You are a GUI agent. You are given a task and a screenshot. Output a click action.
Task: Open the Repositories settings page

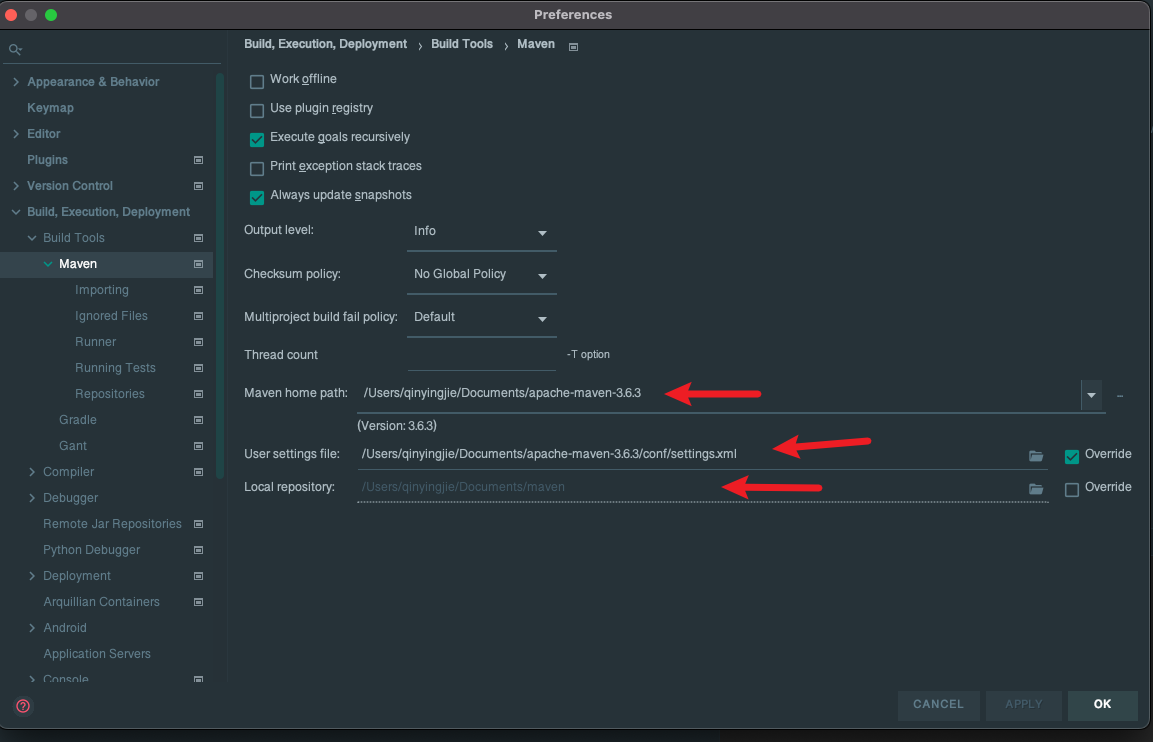(x=109, y=394)
